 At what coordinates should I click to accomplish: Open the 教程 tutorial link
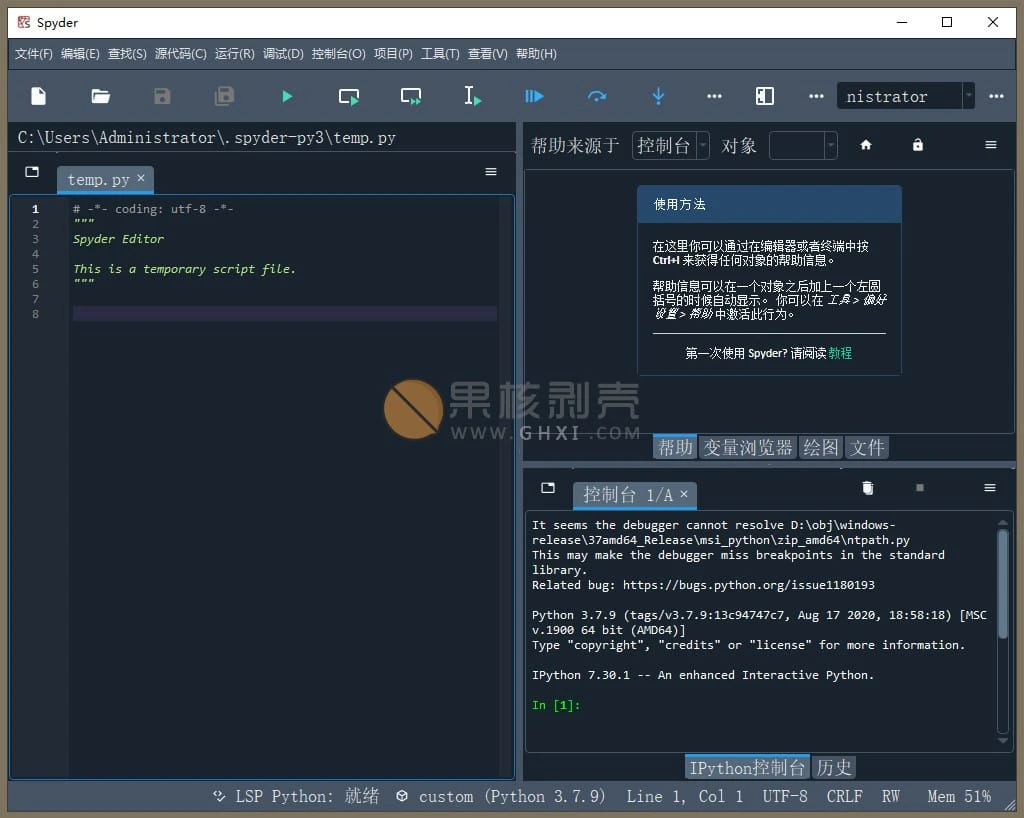(840, 353)
